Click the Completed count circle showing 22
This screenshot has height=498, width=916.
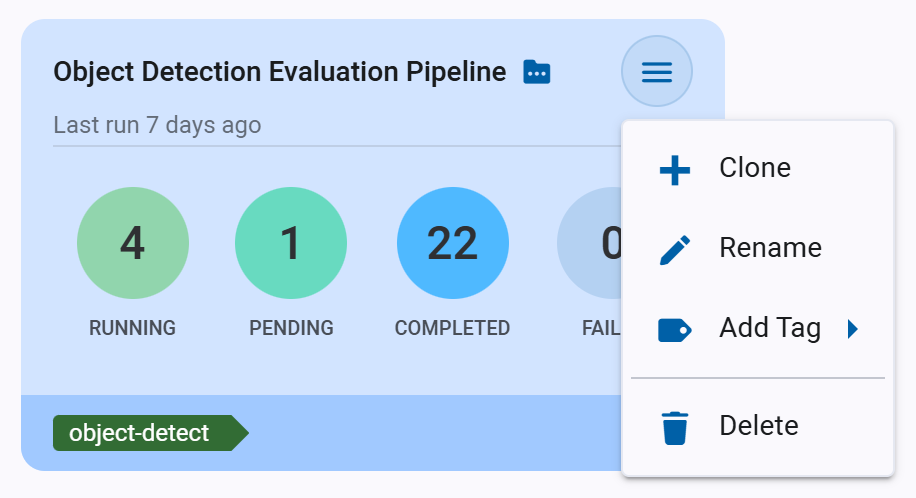453,243
